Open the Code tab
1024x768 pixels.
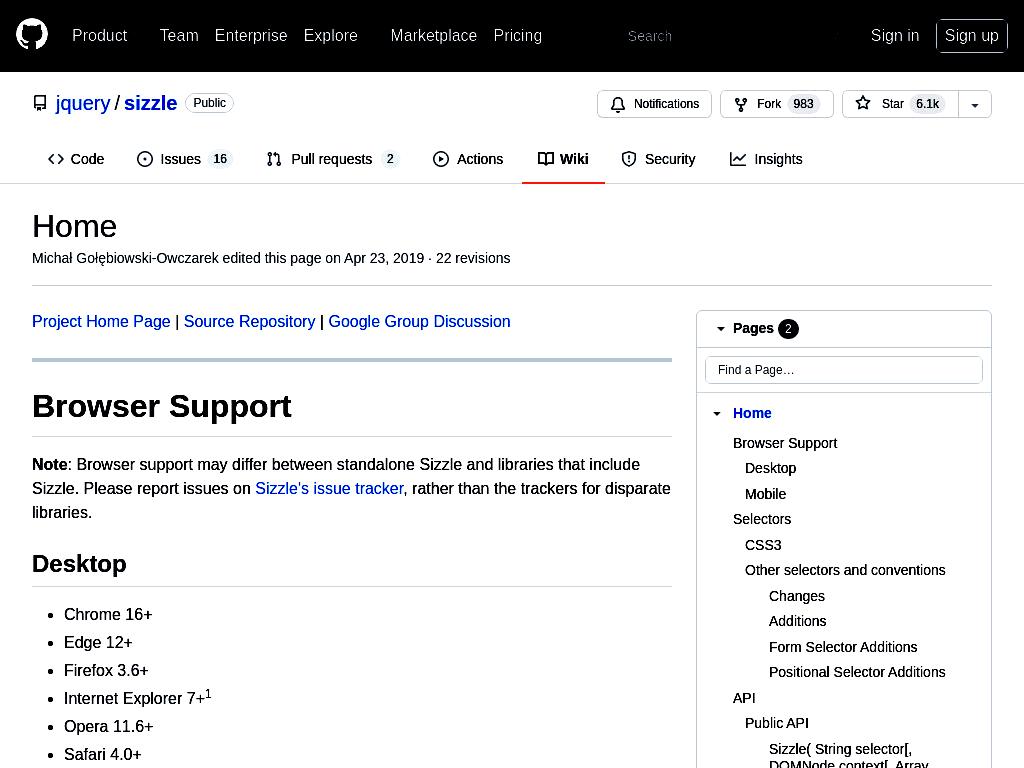pyautogui.click(x=76, y=159)
